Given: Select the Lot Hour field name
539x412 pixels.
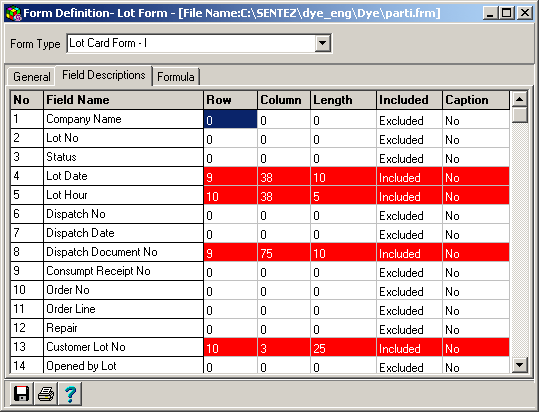Looking at the screenshot, I should click(123, 195).
